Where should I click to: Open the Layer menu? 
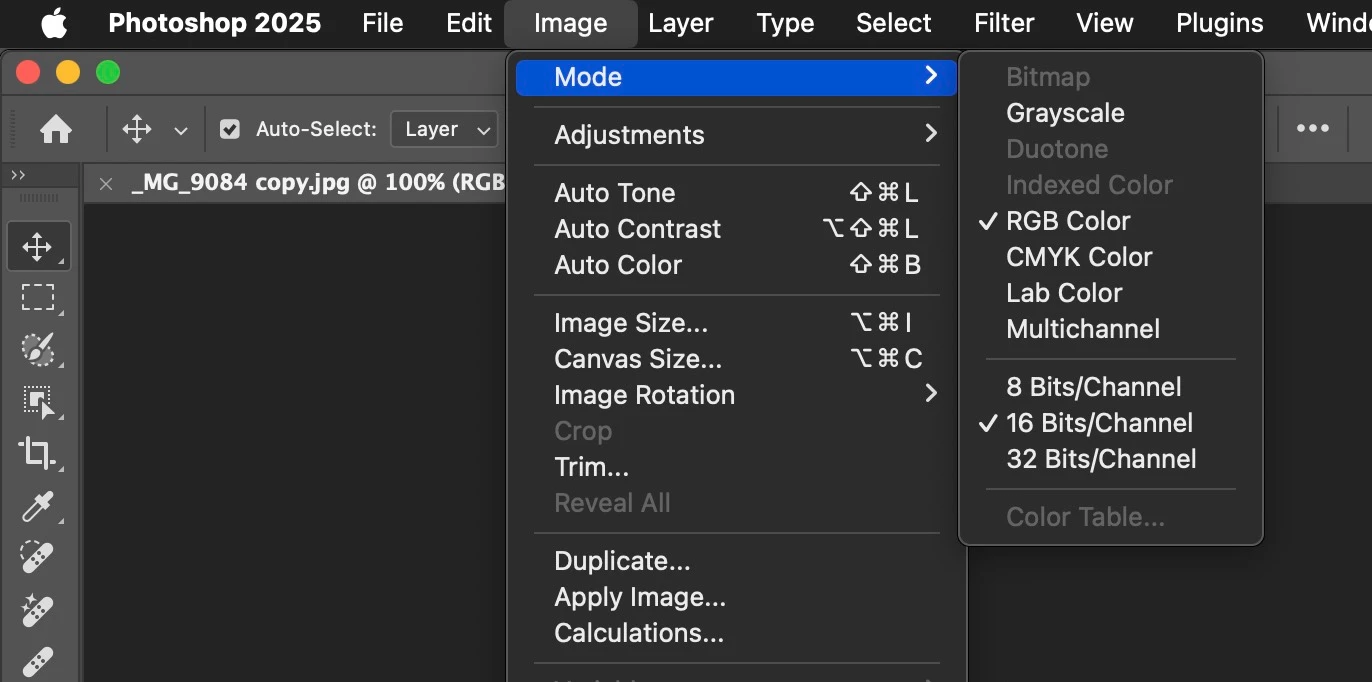coord(681,23)
